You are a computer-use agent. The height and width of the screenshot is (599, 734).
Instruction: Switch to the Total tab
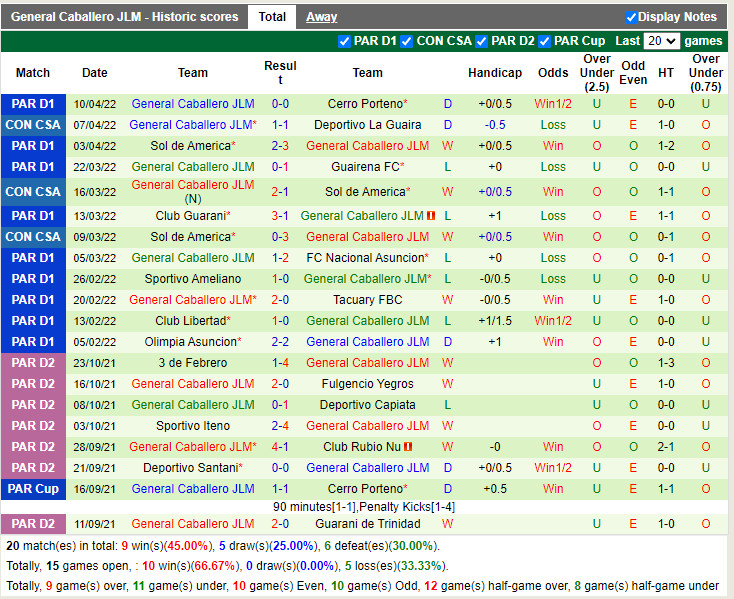coord(272,17)
